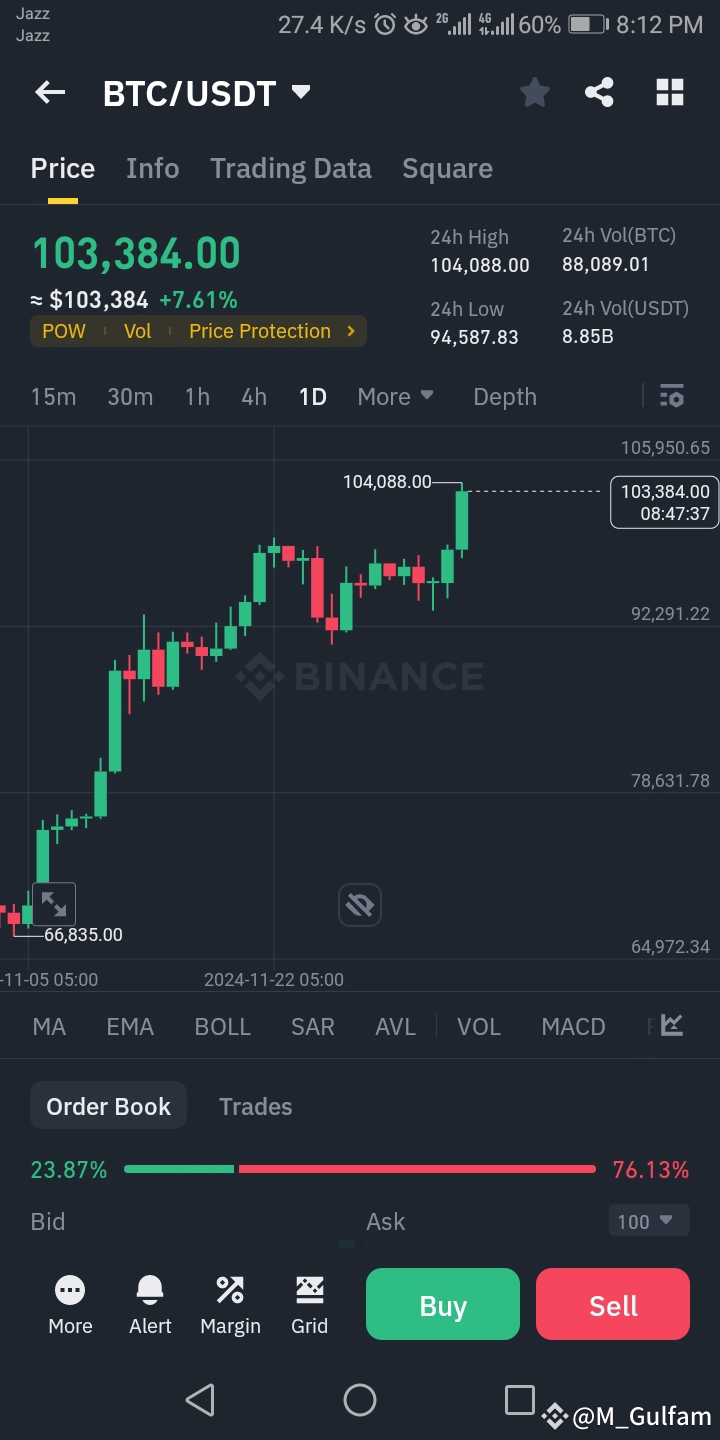Toggle the MA indicator

tap(49, 1027)
